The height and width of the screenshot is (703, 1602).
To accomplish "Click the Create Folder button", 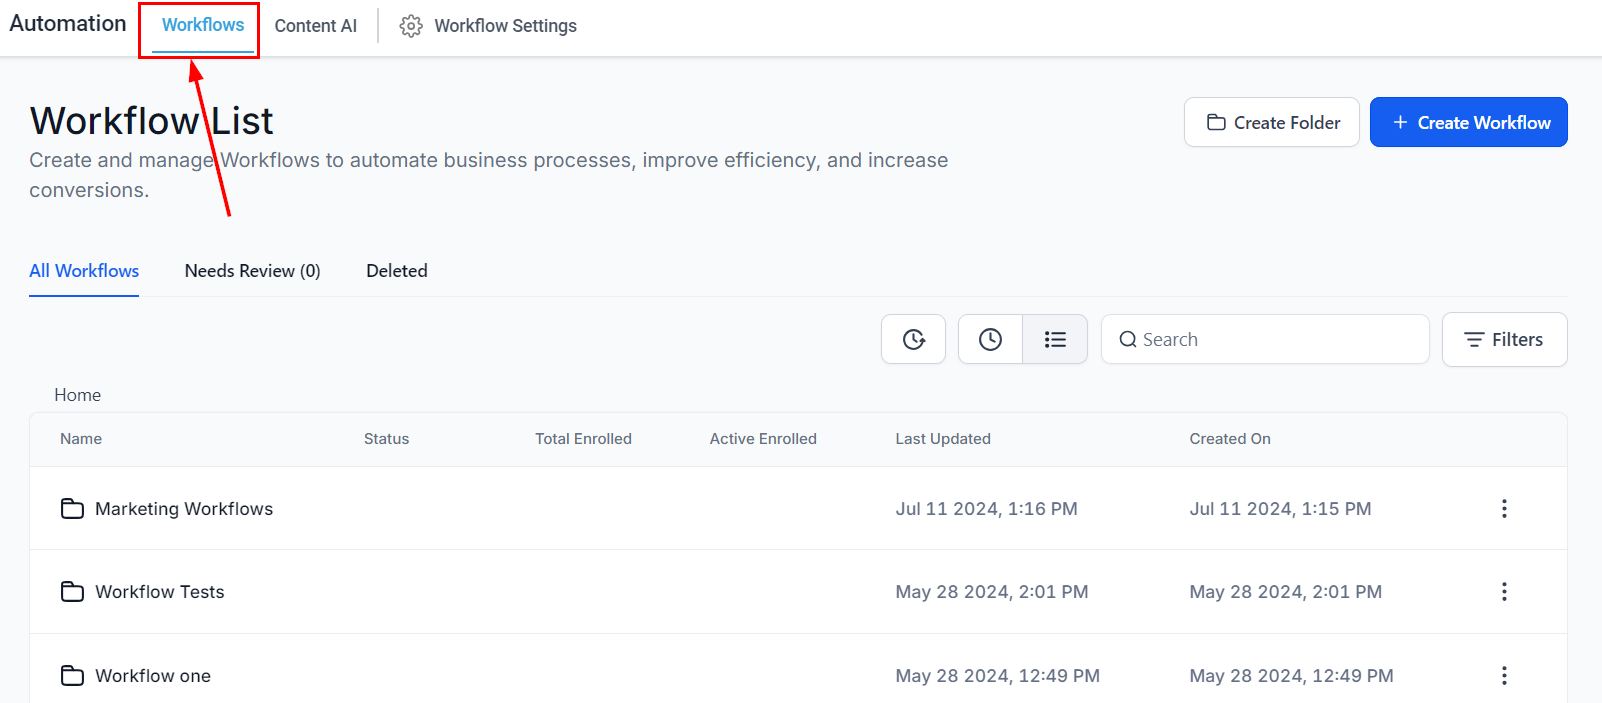I will click(x=1271, y=122).
